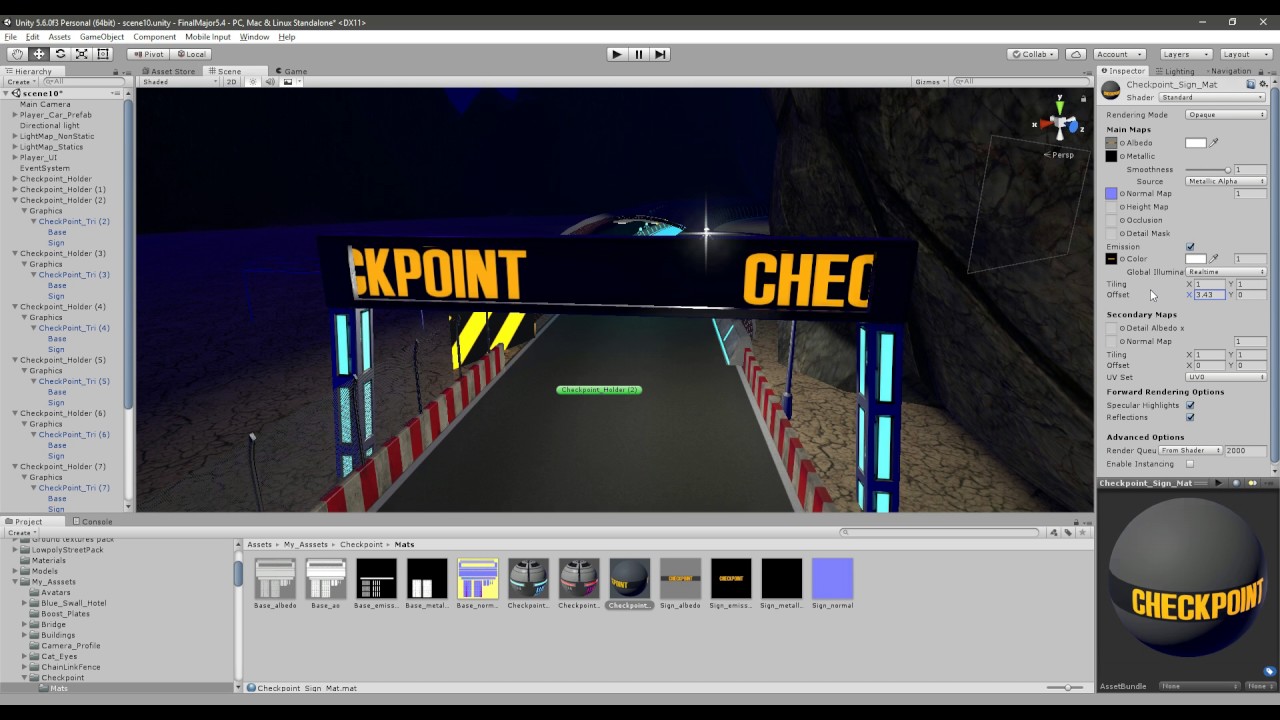The width and height of the screenshot is (1280, 720).
Task: Click the Step frame button
Action: tap(660, 54)
